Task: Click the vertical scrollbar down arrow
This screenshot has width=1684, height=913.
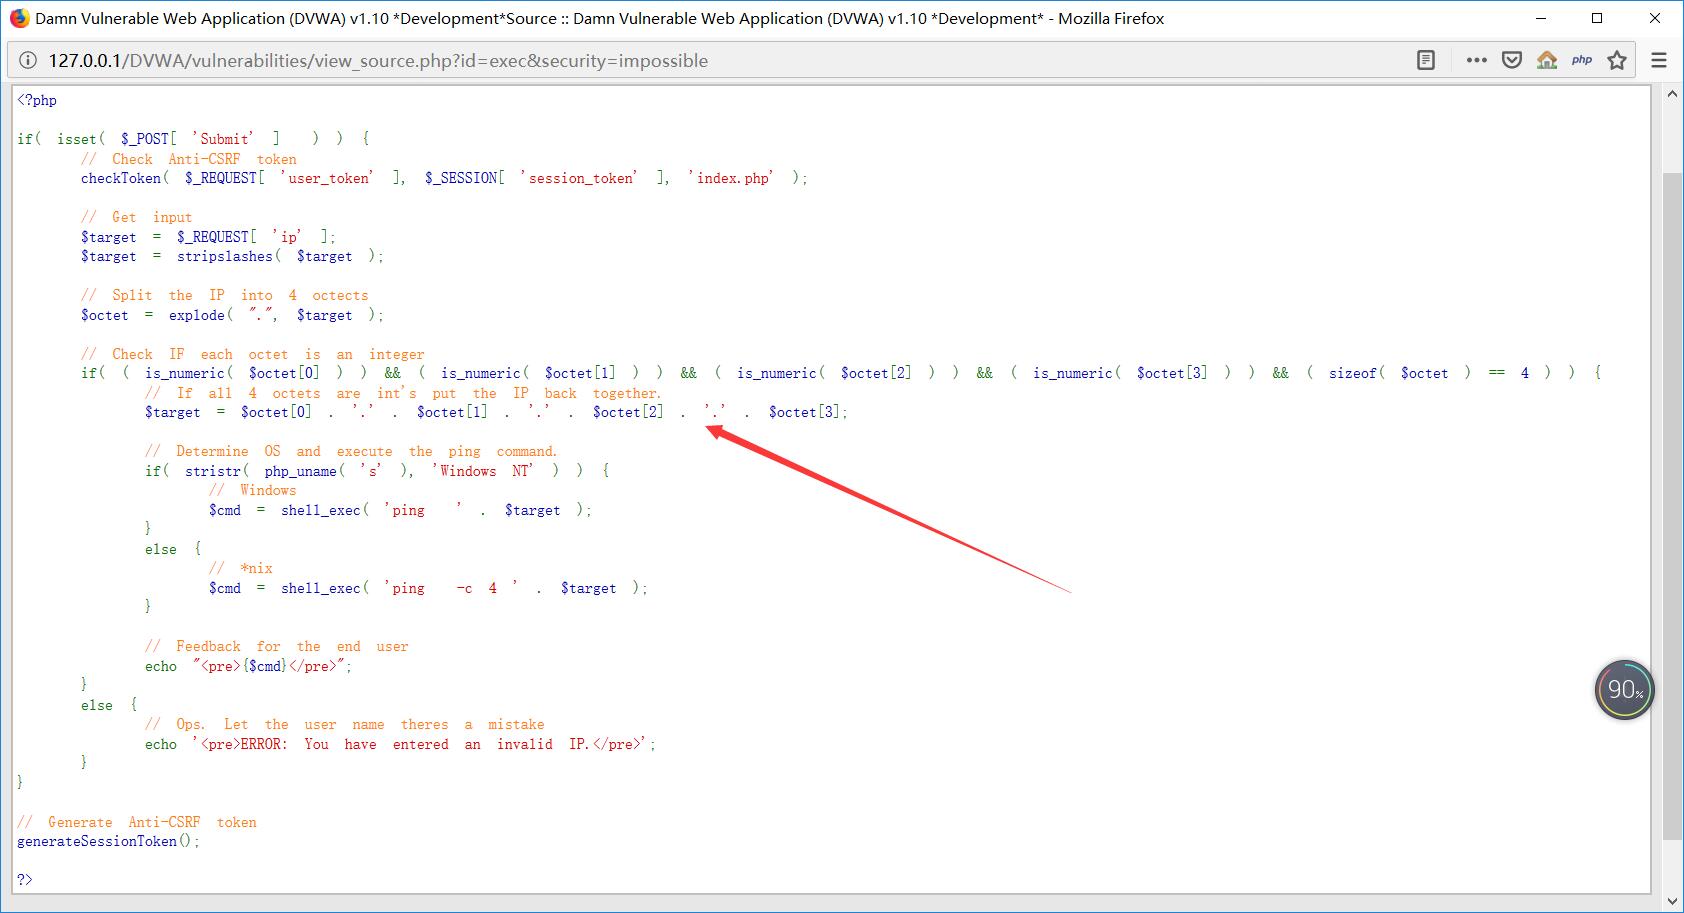Action: (1672, 902)
